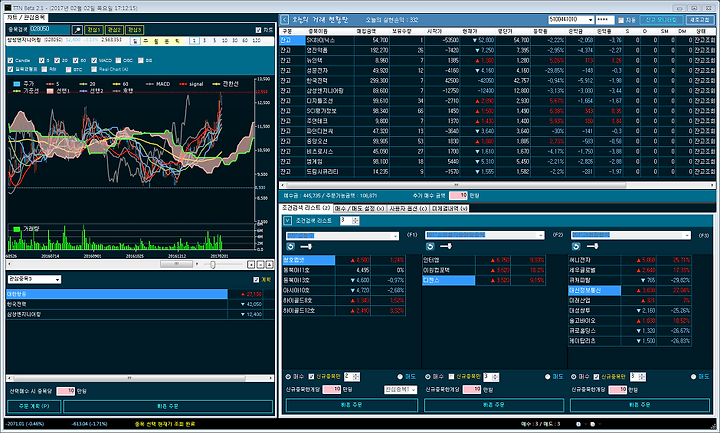Image resolution: width=720 pixels, height=433 pixels.
Task: Open the F1 condition search dropdown
Action: 396,236
